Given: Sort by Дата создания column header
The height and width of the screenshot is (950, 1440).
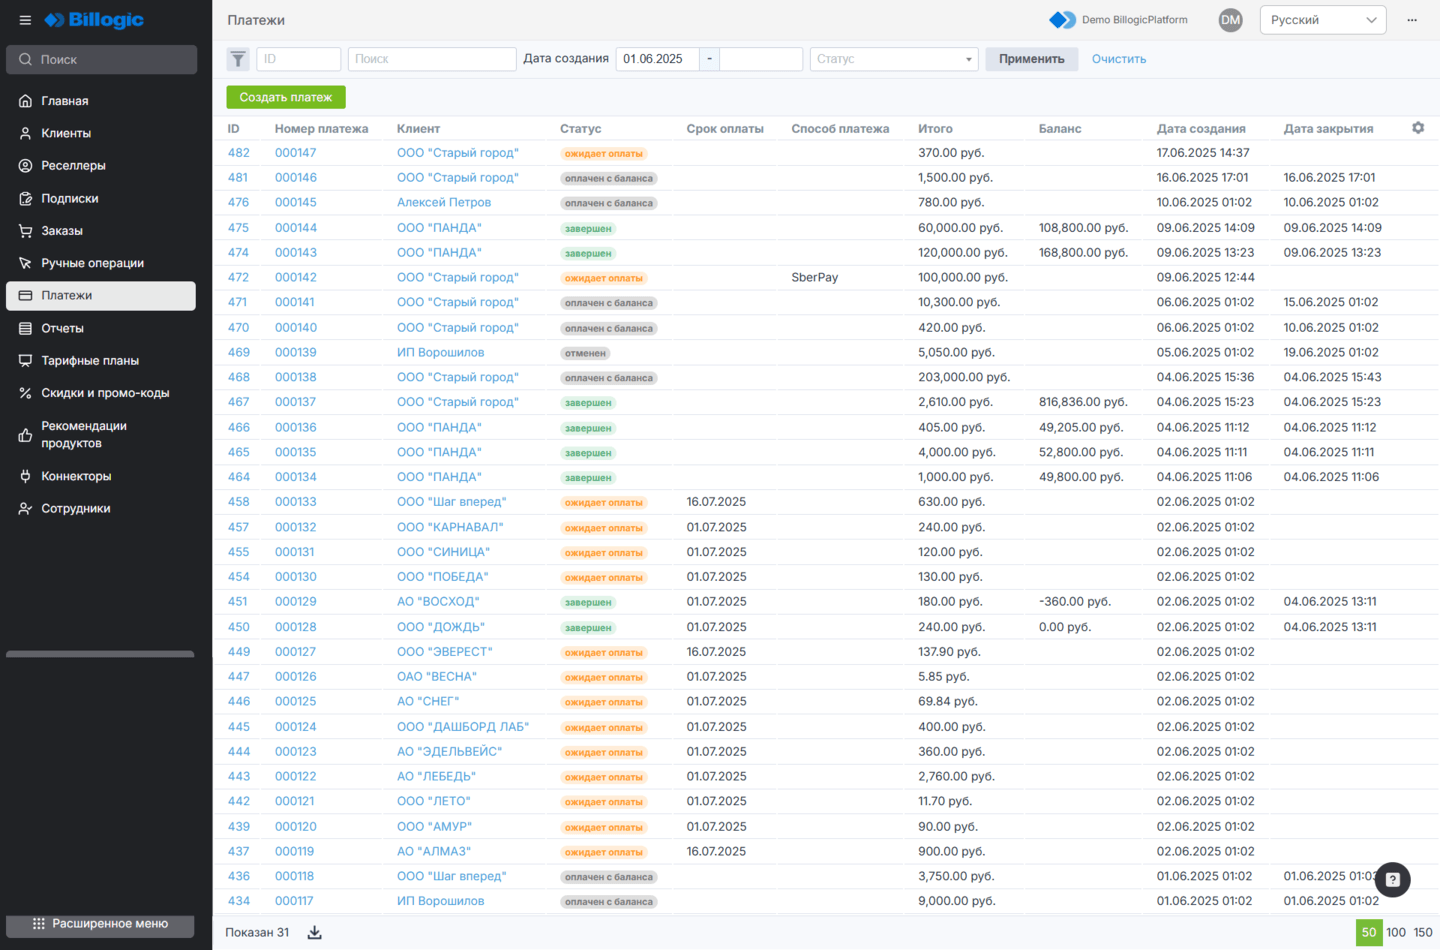Looking at the screenshot, I should tap(1201, 128).
